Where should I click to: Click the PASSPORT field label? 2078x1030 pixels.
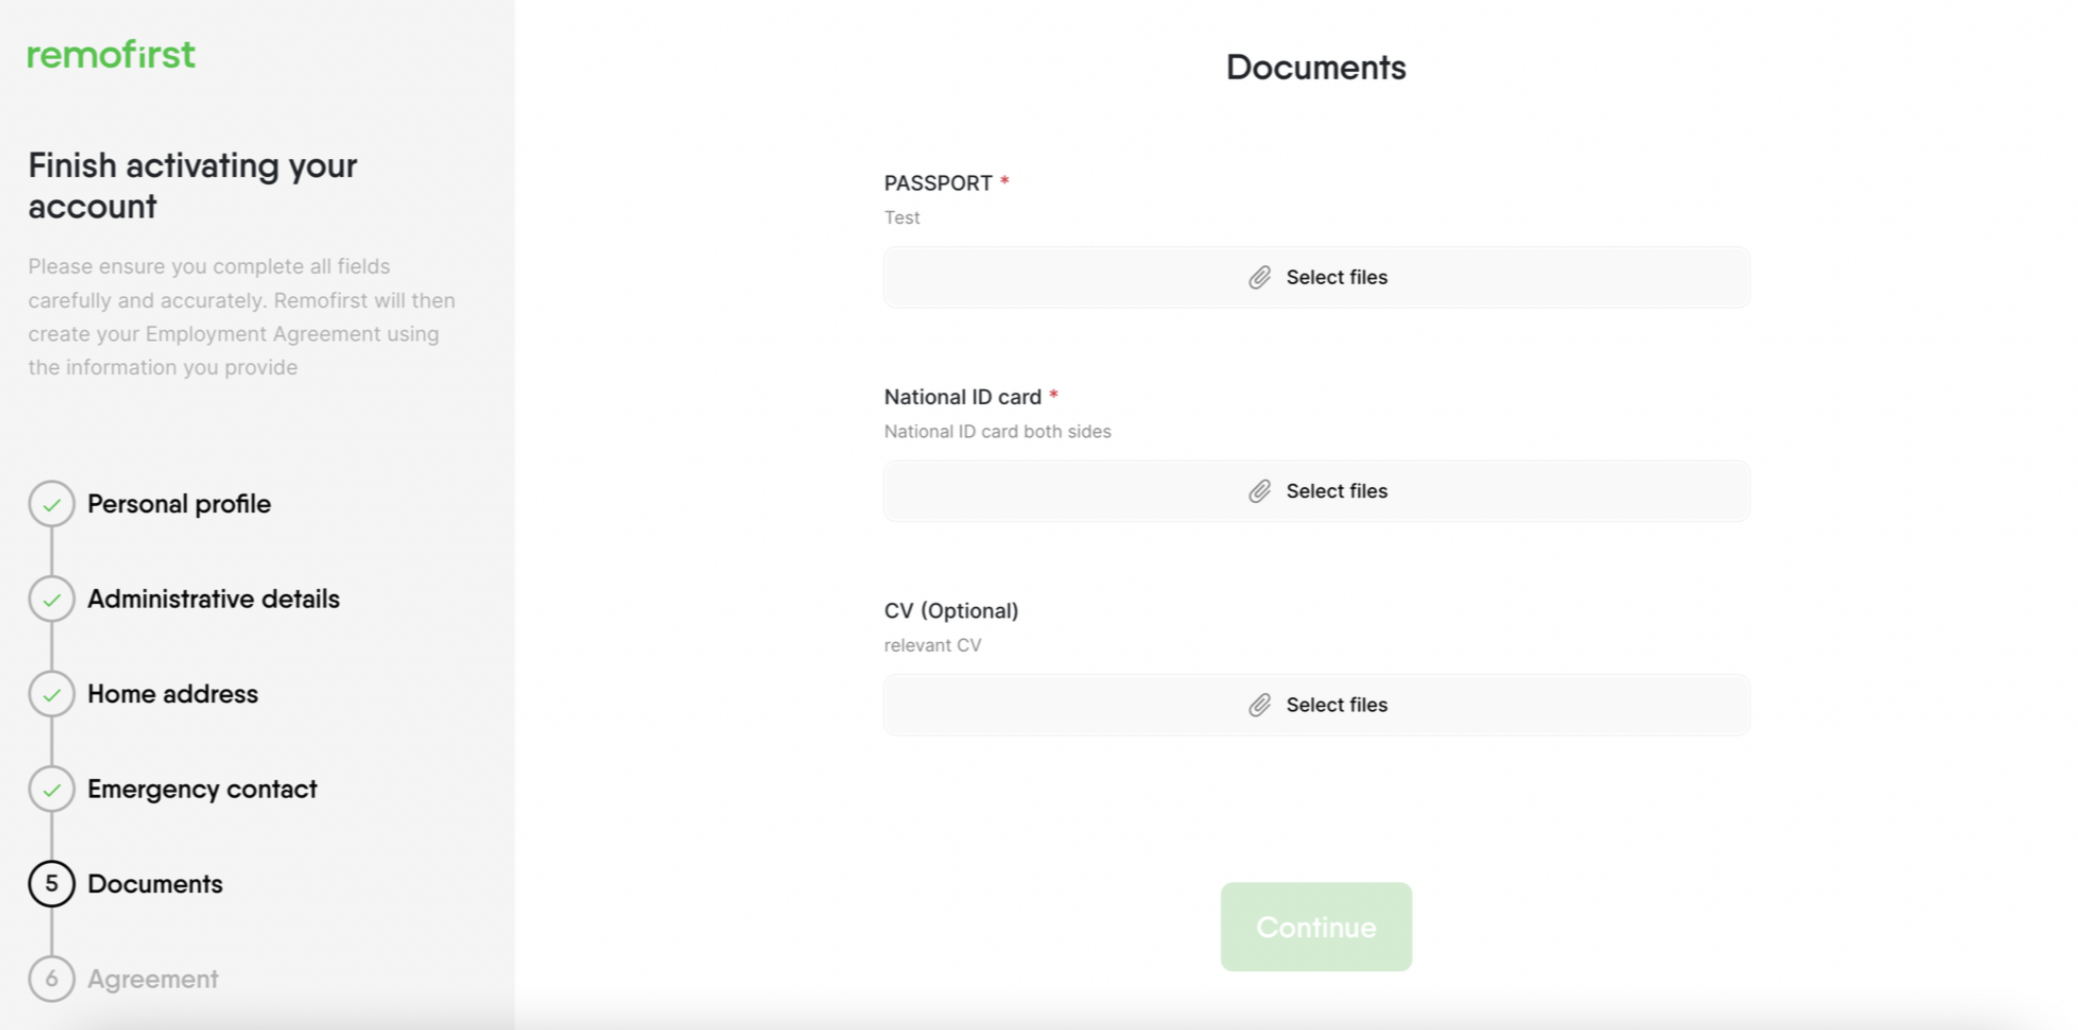click(938, 183)
